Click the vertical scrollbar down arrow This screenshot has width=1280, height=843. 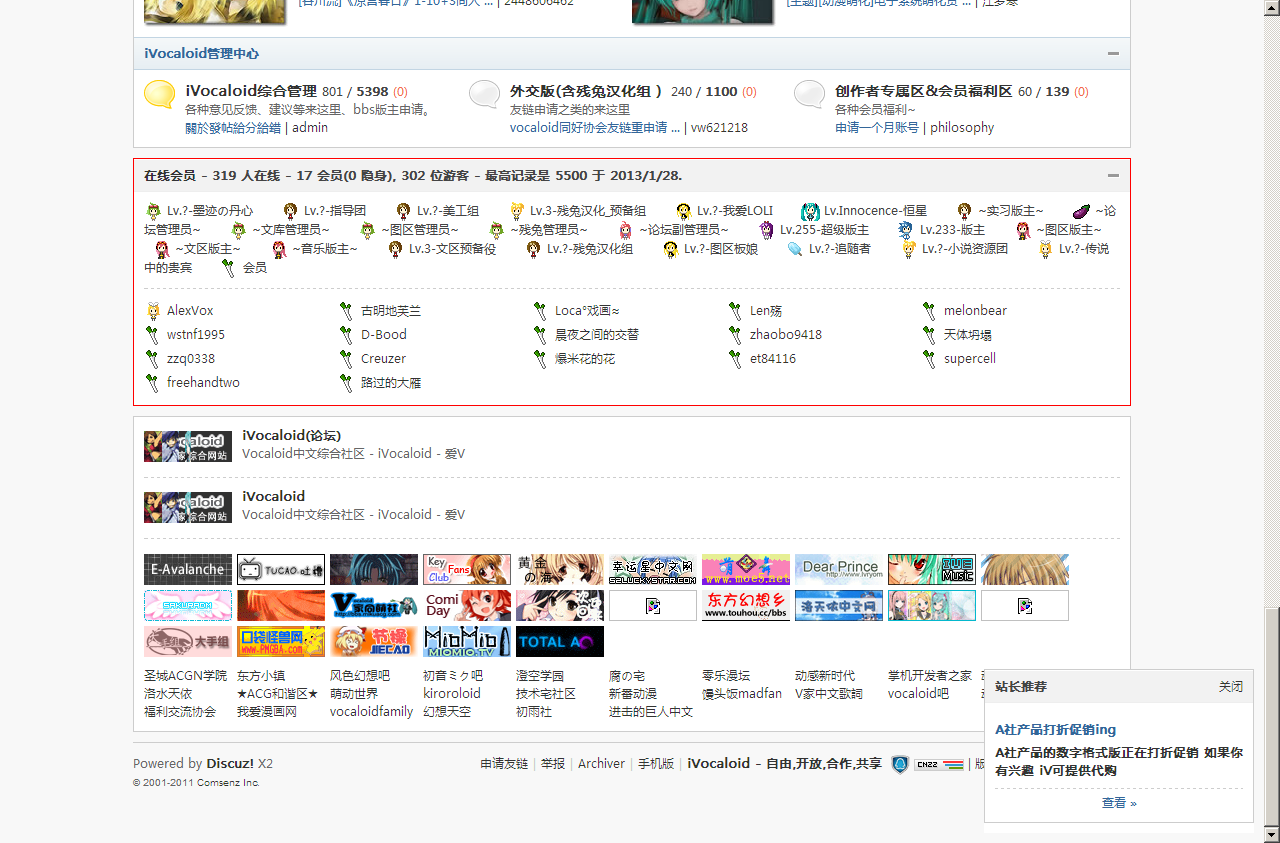click(1272, 834)
